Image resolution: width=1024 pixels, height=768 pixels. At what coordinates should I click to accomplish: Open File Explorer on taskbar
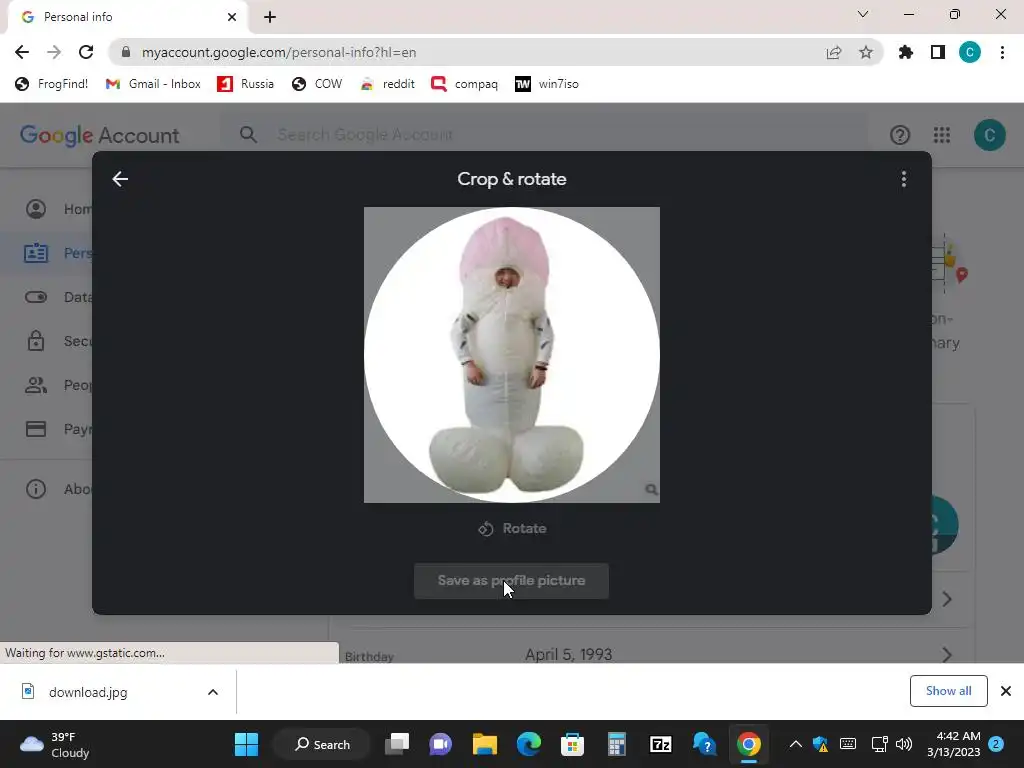485,744
